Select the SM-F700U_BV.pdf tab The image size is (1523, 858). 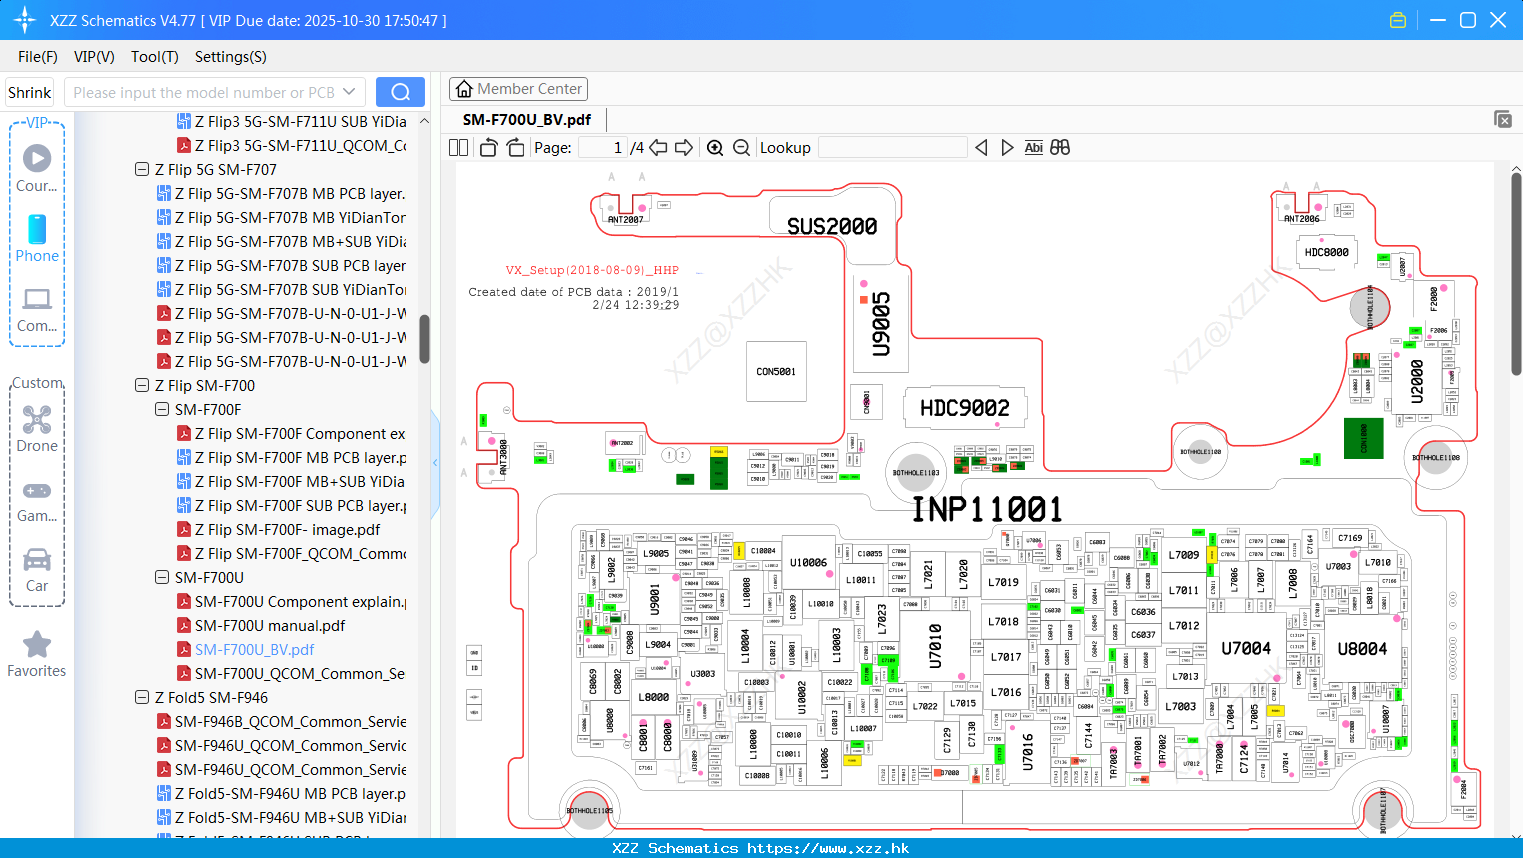[527, 119]
